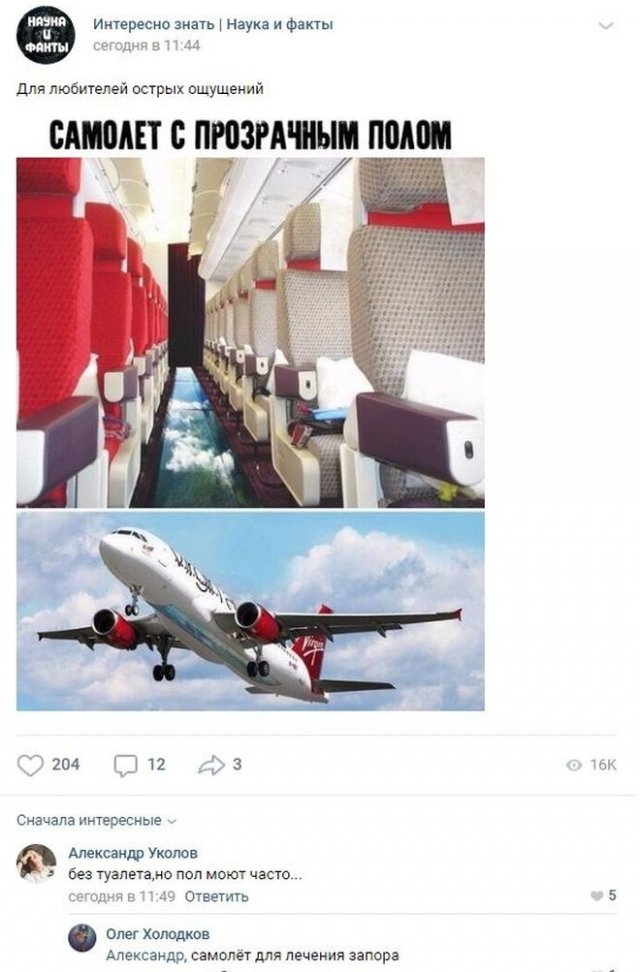Click the Александр mention in reply
Image resolution: width=640 pixels, height=972 pixels.
point(145,955)
